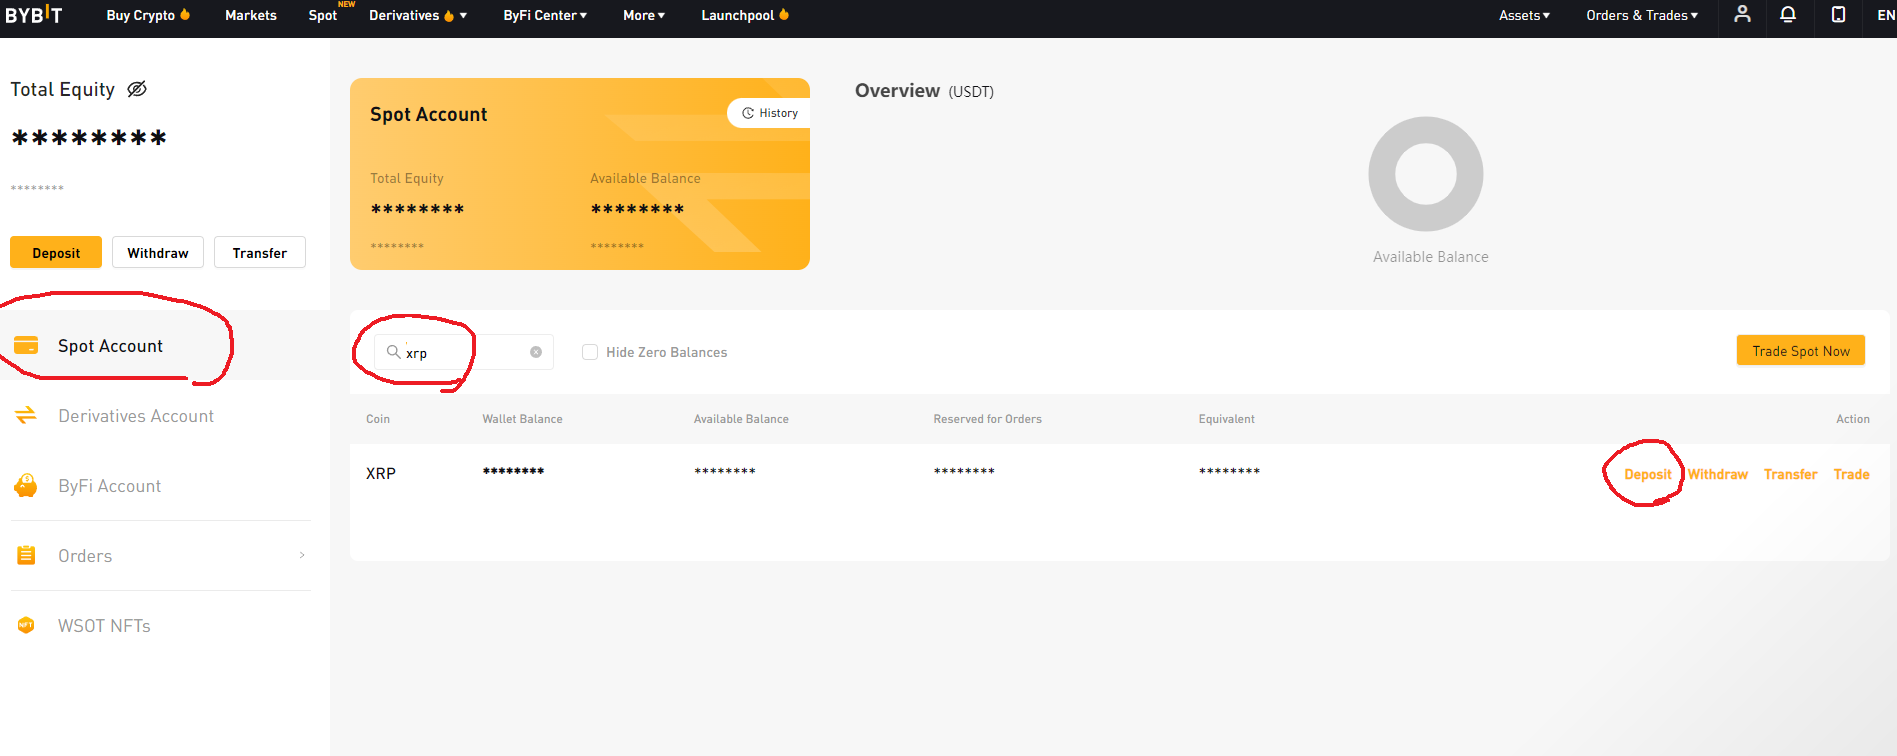Open the user profile icon
1897x756 pixels.
[1742, 14]
